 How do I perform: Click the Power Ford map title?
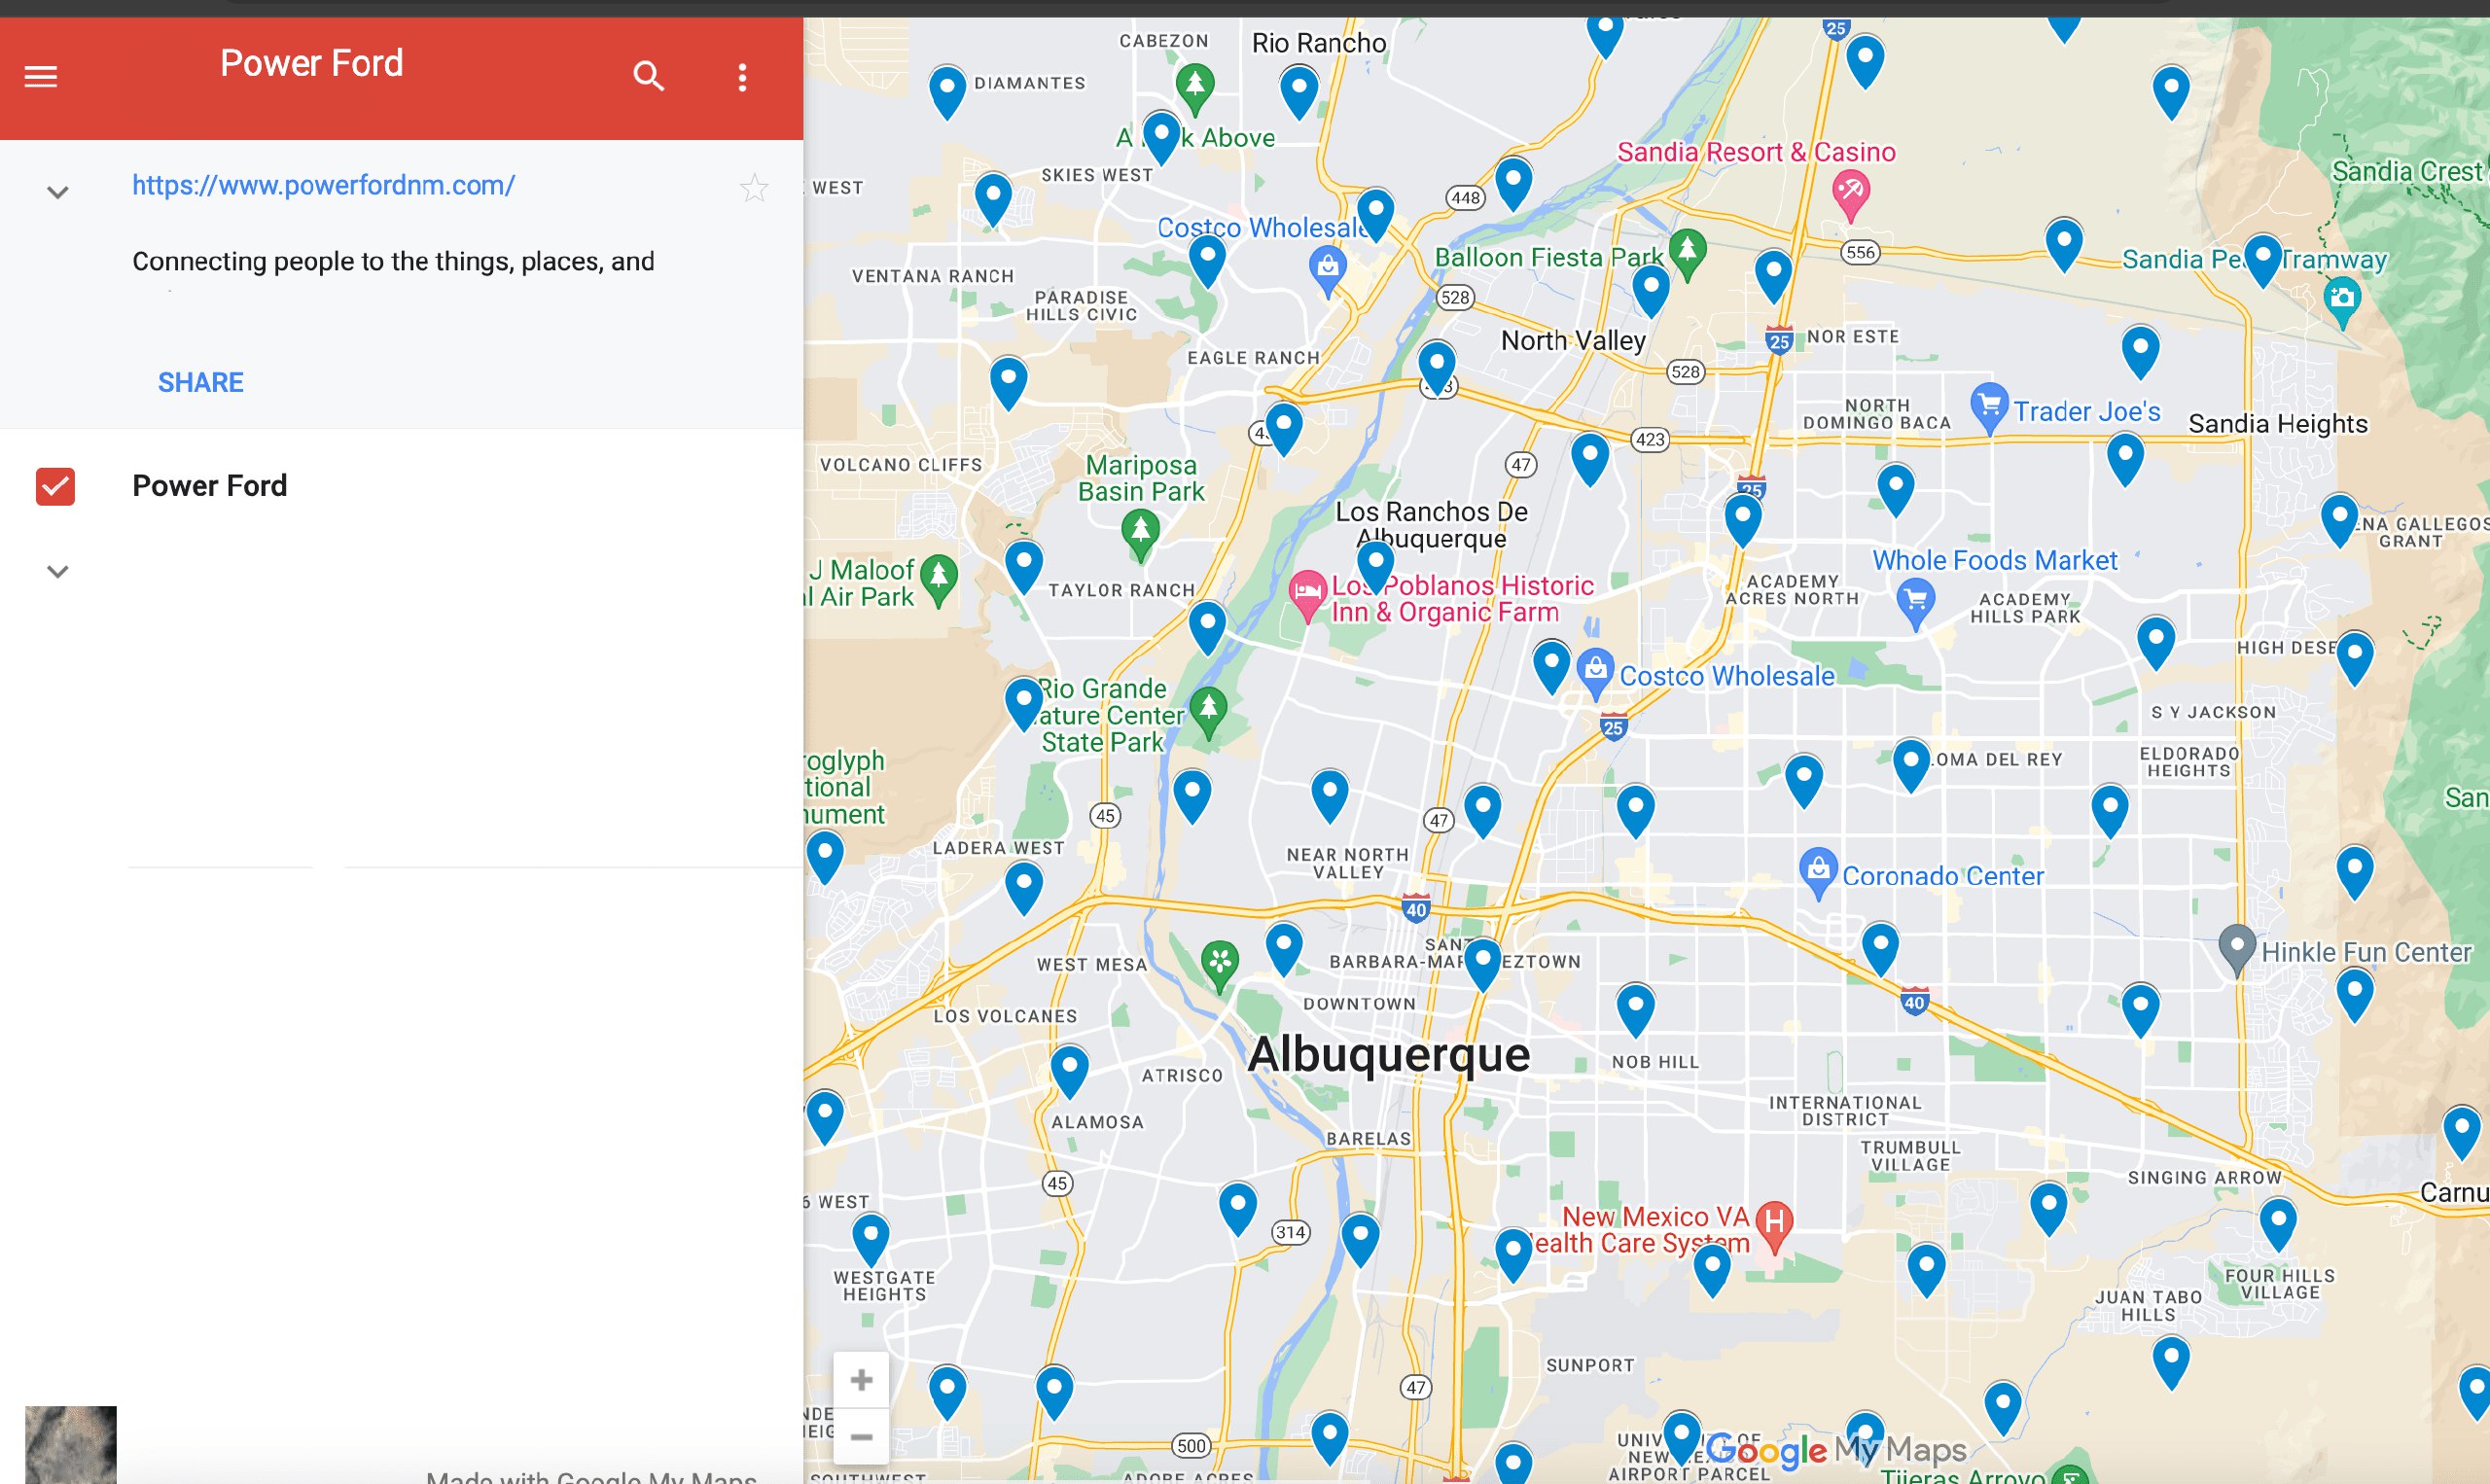click(311, 63)
